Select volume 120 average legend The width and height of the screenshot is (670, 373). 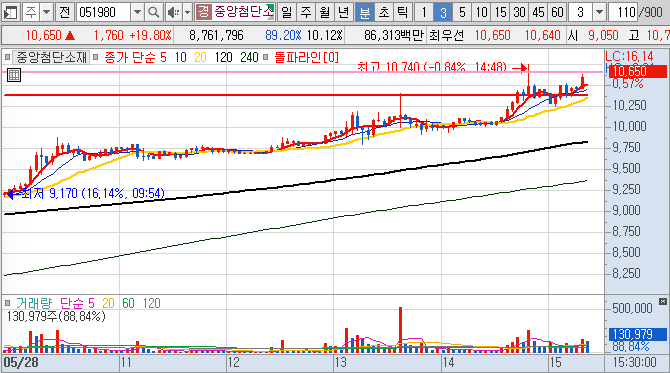coord(151,303)
